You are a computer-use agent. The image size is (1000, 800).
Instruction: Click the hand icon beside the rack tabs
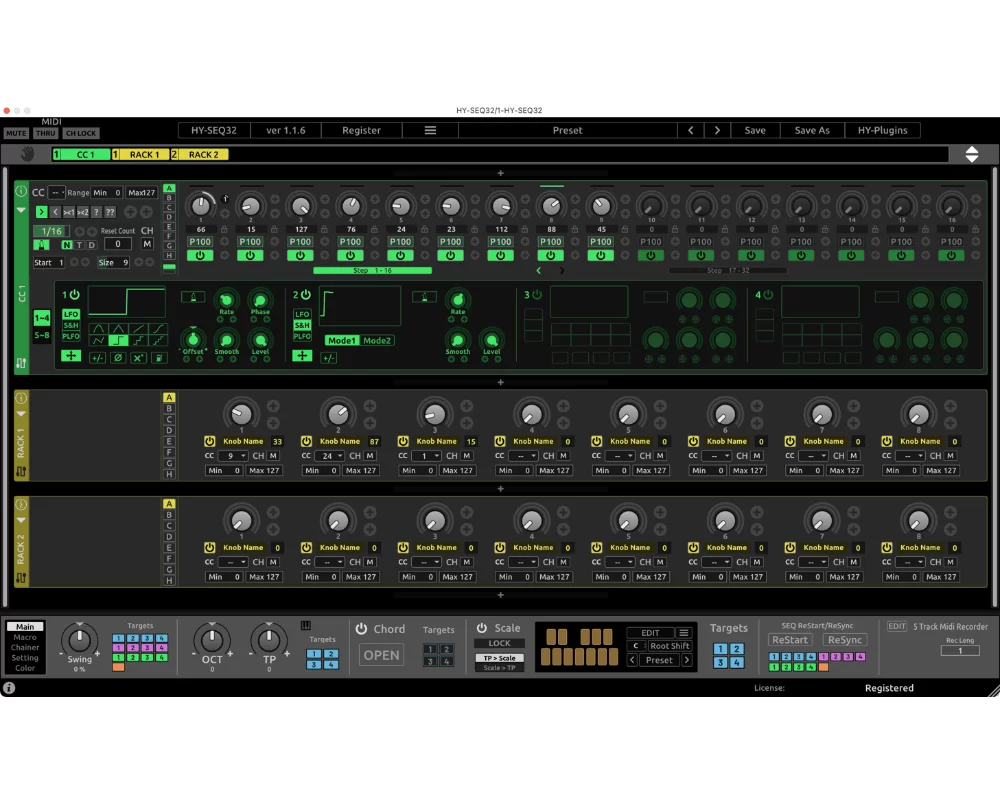coord(27,154)
